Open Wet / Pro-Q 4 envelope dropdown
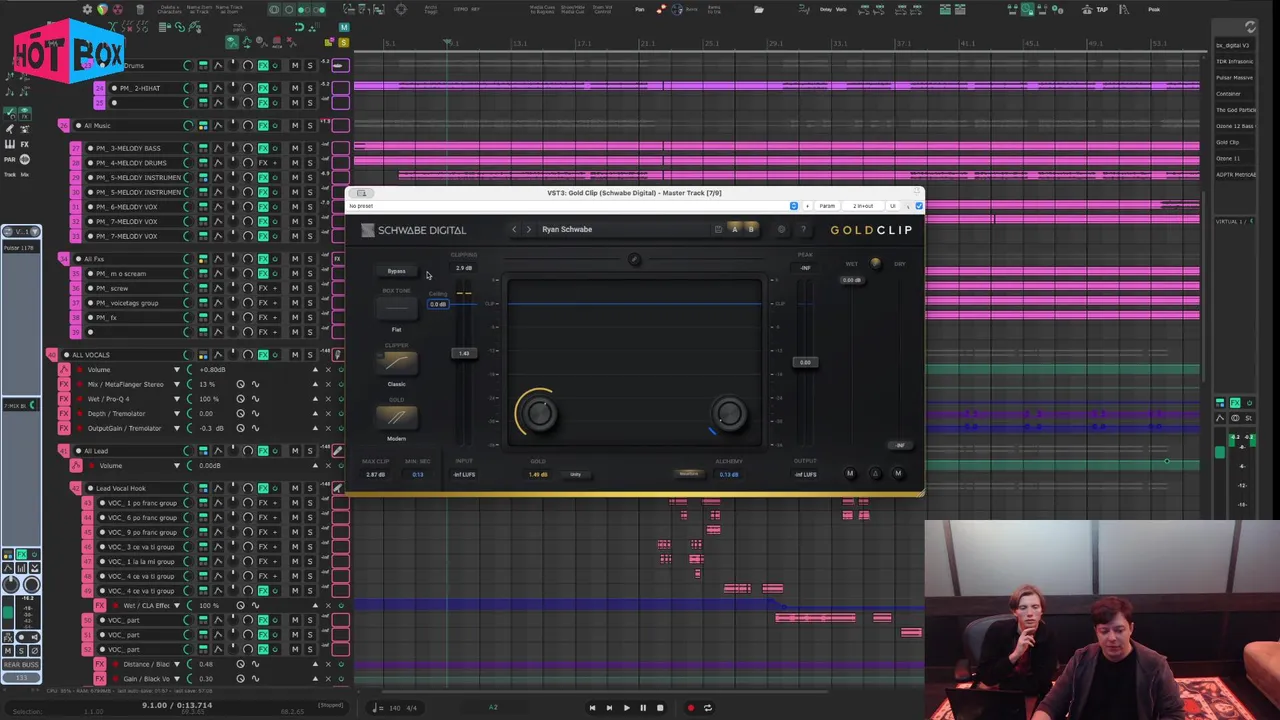Image resolution: width=1280 pixels, height=720 pixels. coord(177,399)
